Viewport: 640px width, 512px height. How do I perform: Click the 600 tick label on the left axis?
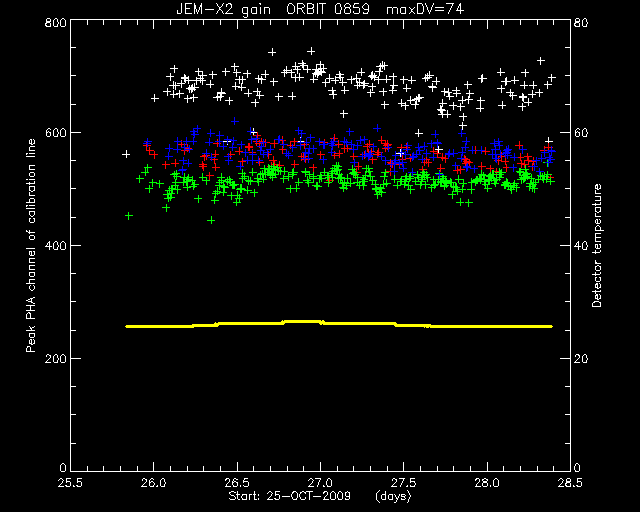pyautogui.click(x=55, y=133)
